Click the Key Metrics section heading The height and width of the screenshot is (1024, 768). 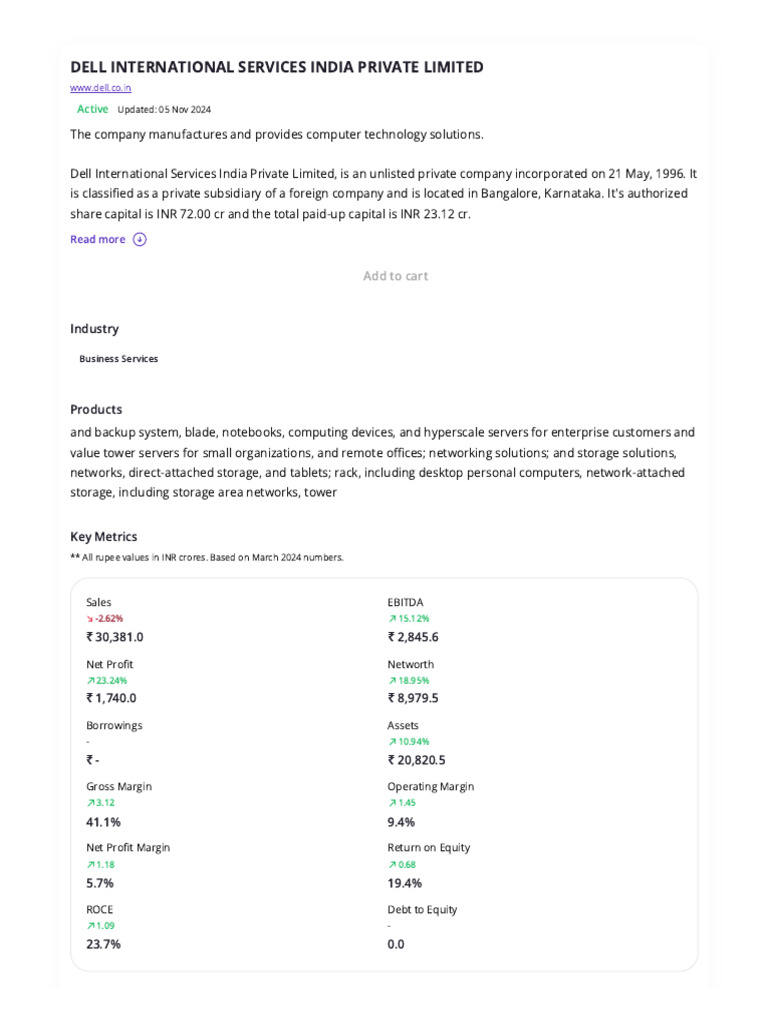[x=104, y=537]
